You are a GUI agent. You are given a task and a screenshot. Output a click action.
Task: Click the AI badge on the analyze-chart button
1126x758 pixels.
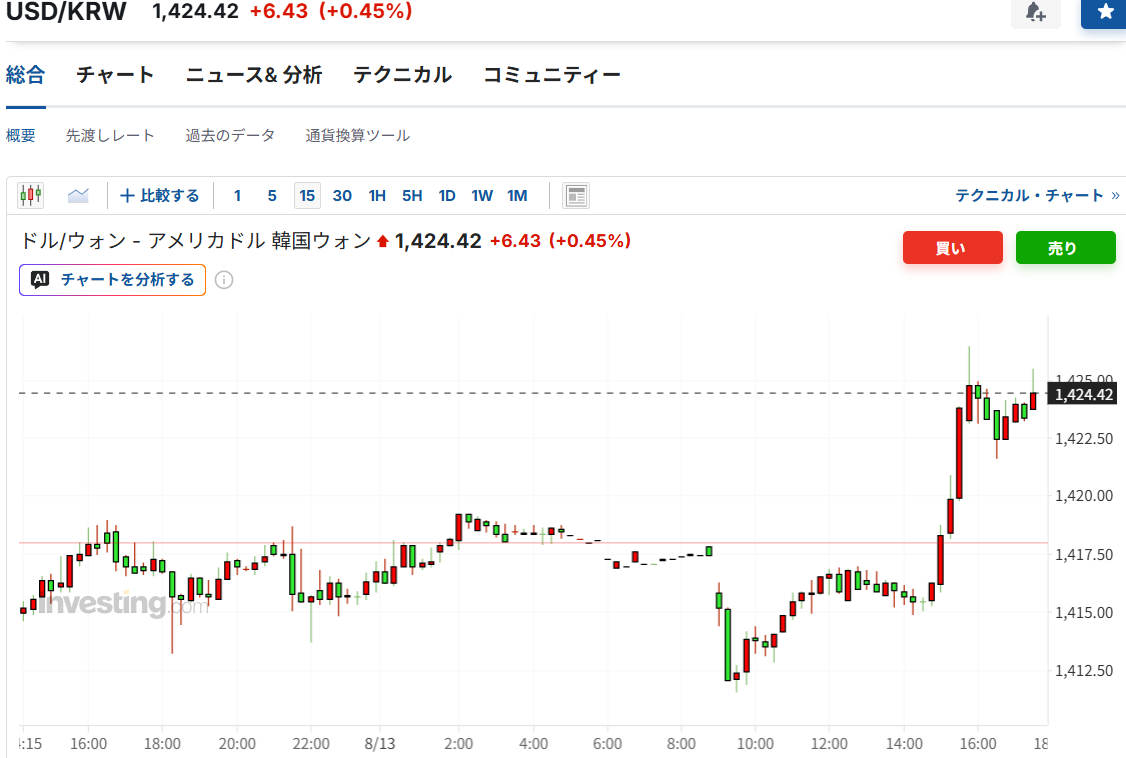point(40,280)
